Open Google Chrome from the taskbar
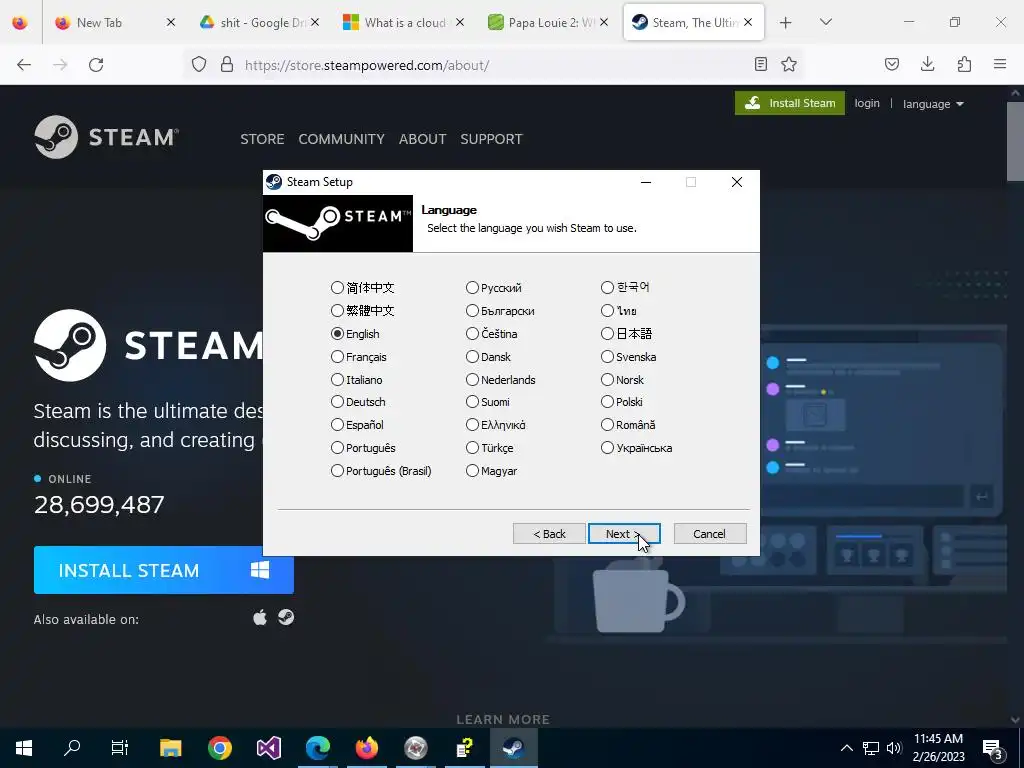The width and height of the screenshot is (1024, 768). click(x=220, y=748)
